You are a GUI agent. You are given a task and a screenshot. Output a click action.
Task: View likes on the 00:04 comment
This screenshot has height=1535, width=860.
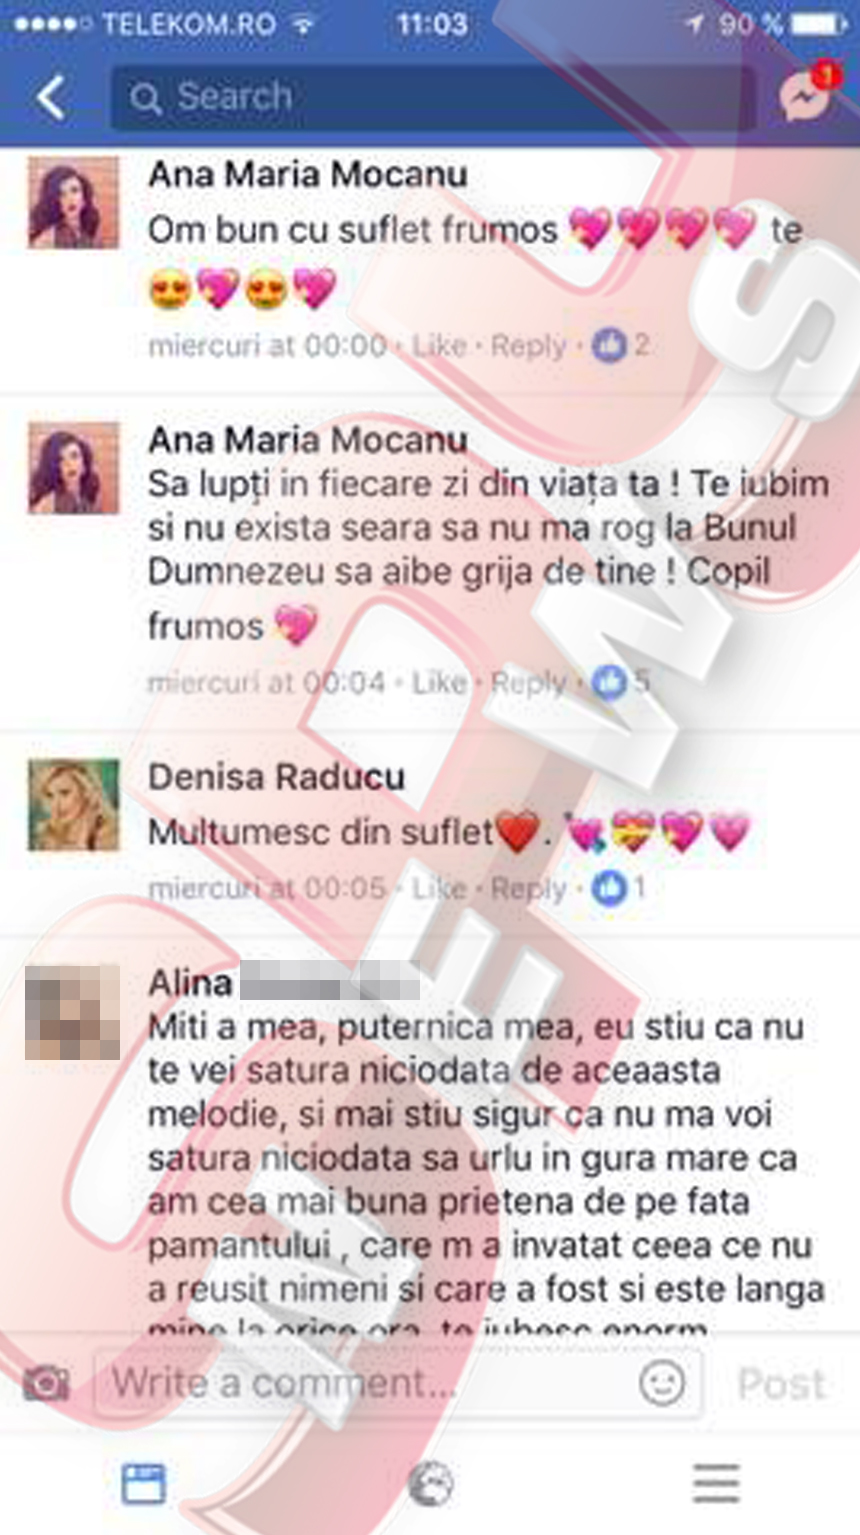coord(621,683)
